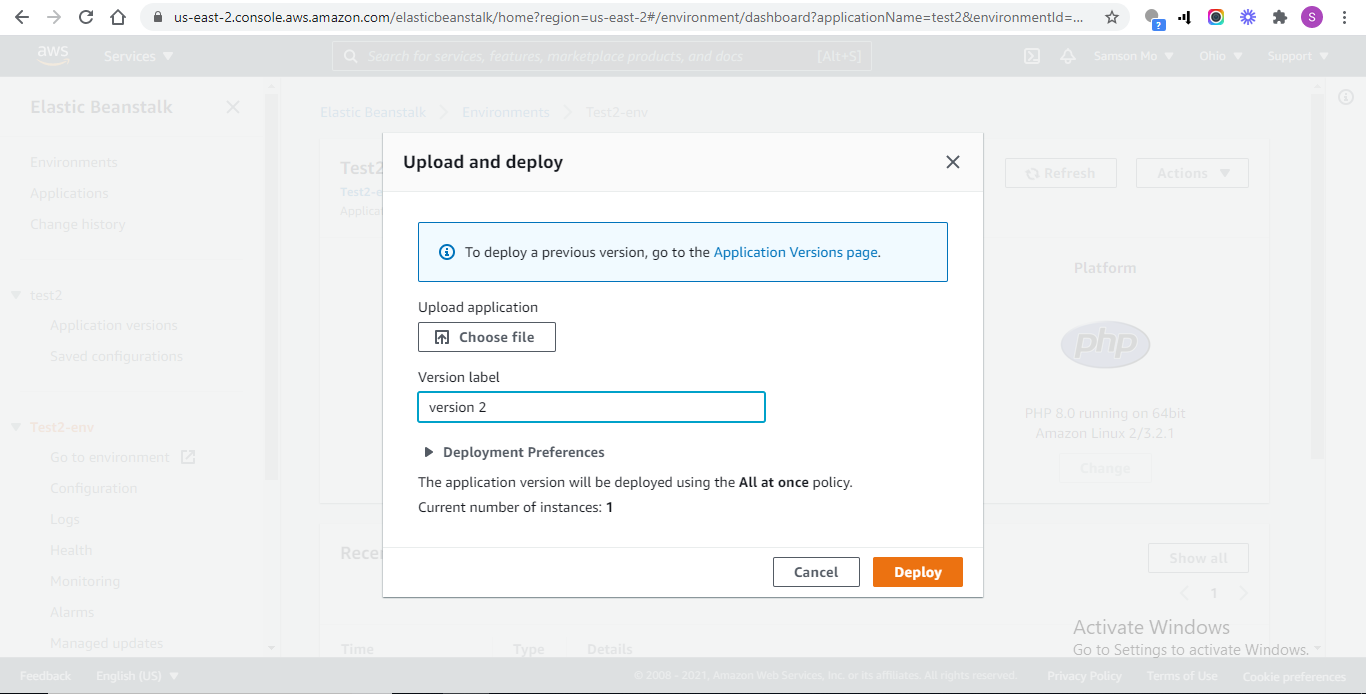Image resolution: width=1366 pixels, height=694 pixels.
Task: Click the info icon in the blue banner
Action: pos(444,251)
